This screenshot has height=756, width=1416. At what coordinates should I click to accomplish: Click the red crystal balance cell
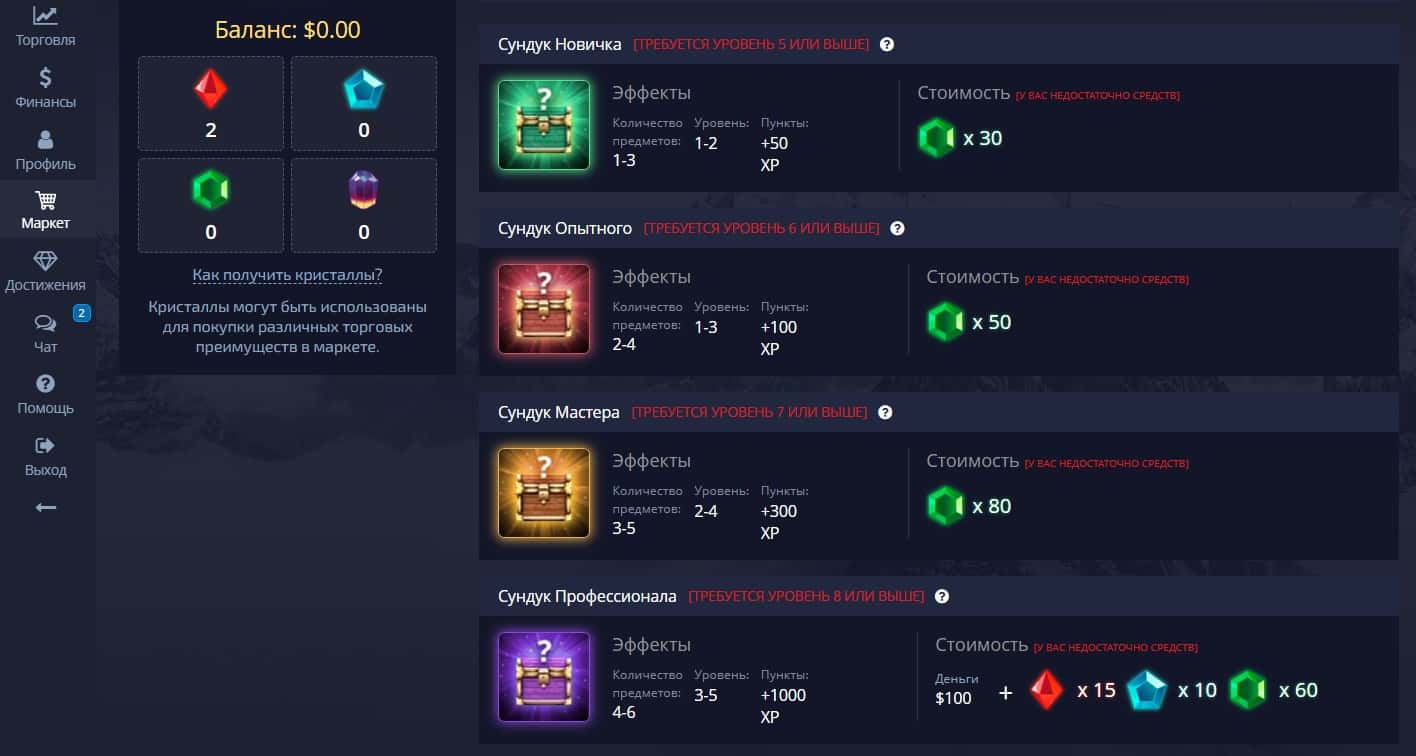(x=211, y=103)
